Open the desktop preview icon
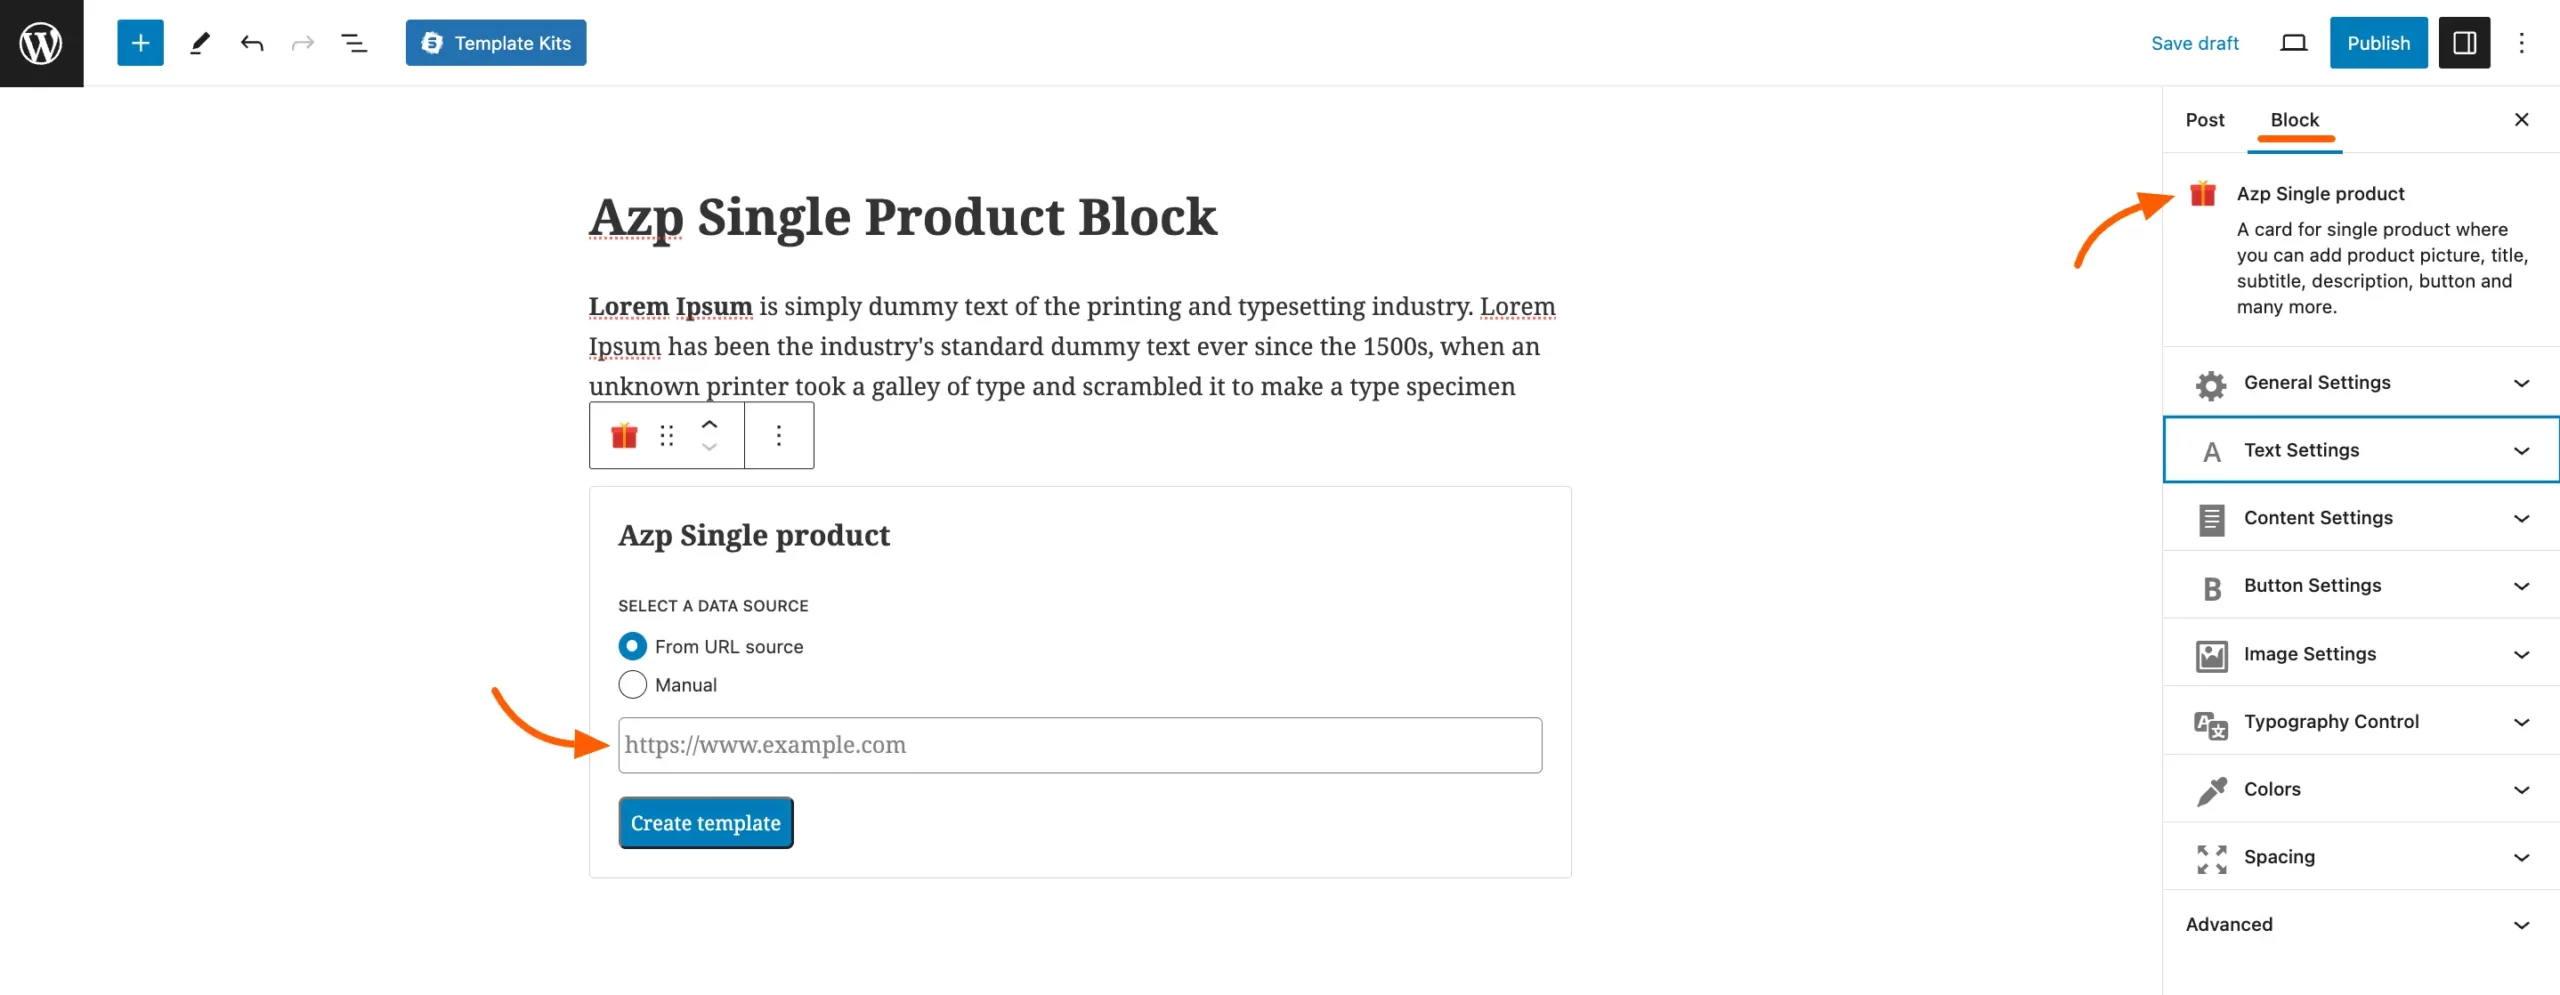This screenshot has width=2560, height=995. point(2292,42)
